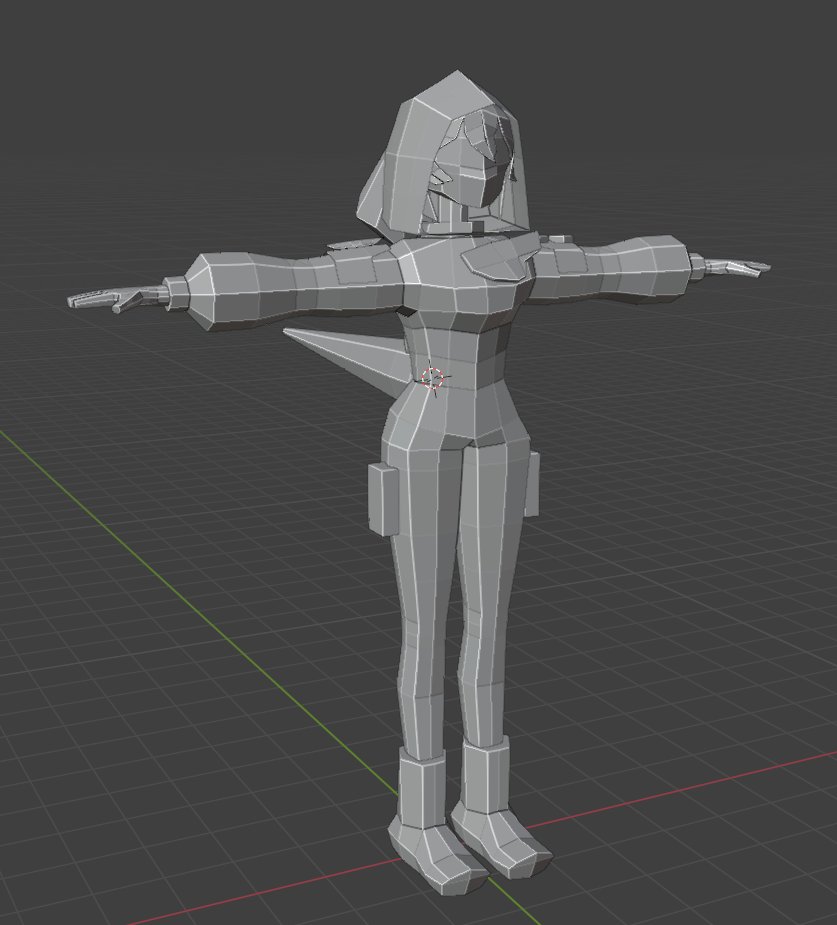
Task: Click the 3D cursor at the character's waist
Action: (433, 378)
